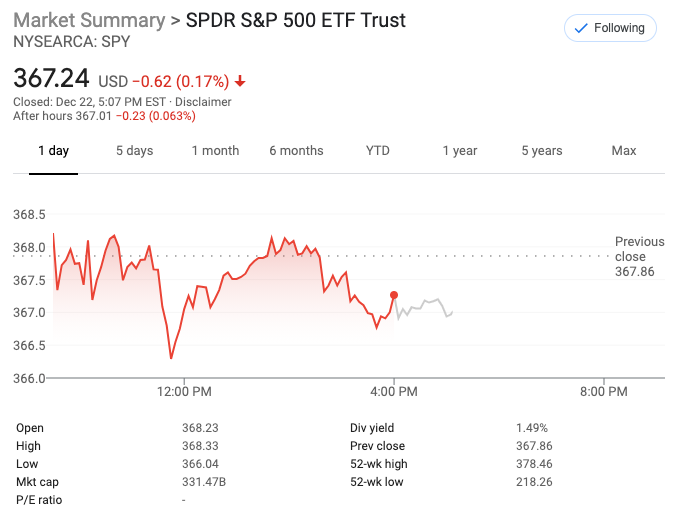Select the YTD range tab
Screen dimensions: 683x516
377,151
